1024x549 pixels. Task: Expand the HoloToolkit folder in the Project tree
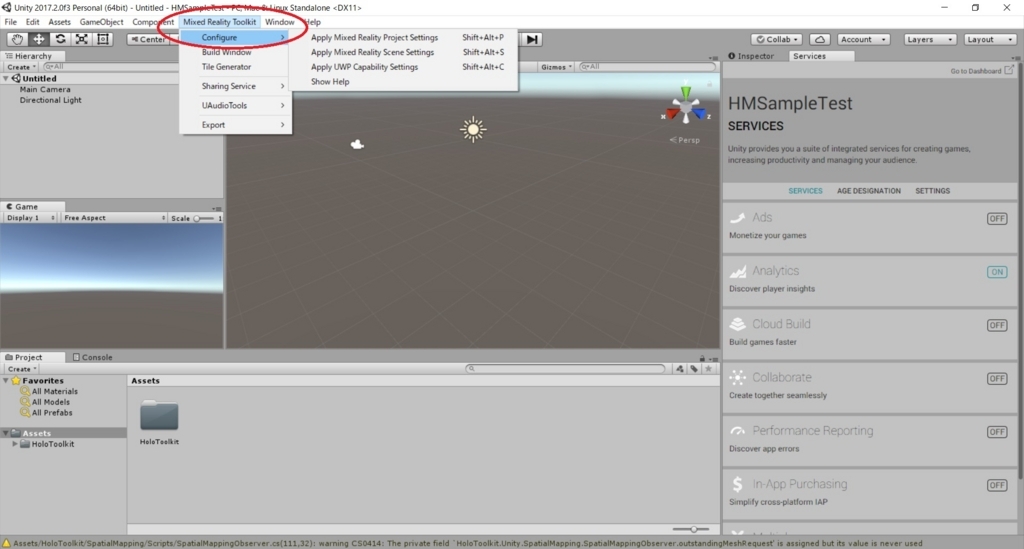14,444
